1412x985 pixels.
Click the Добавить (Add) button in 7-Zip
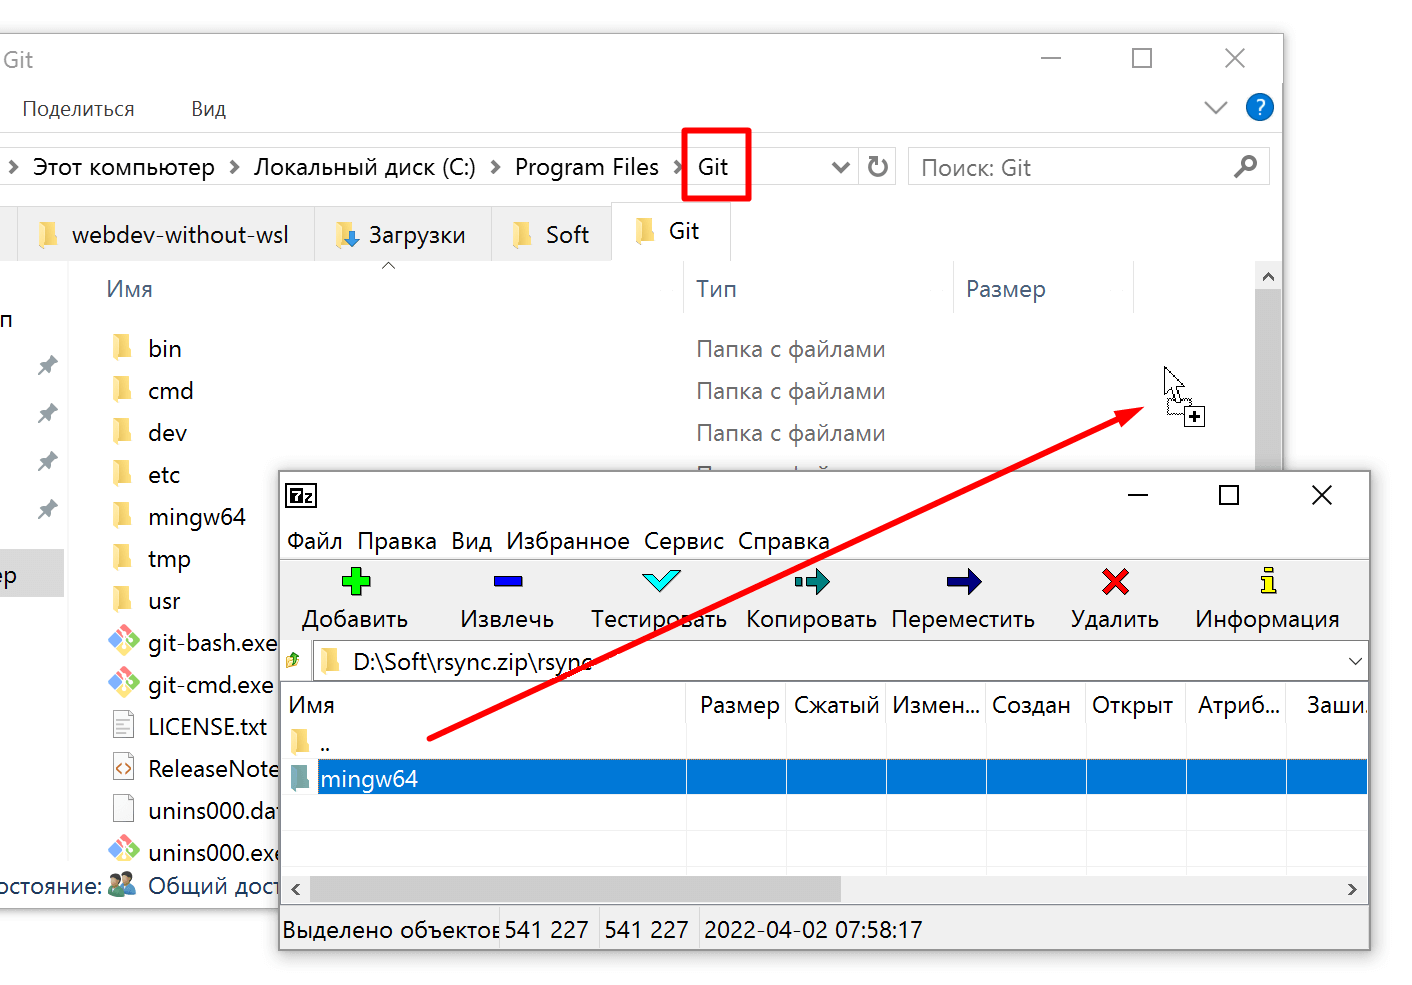355,599
